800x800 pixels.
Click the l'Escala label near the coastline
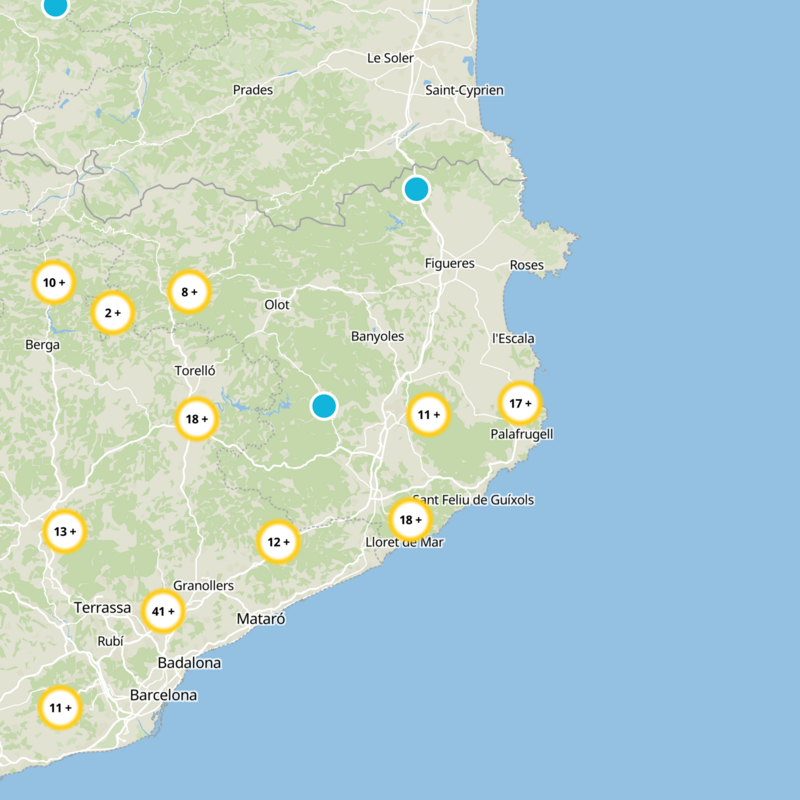point(513,338)
